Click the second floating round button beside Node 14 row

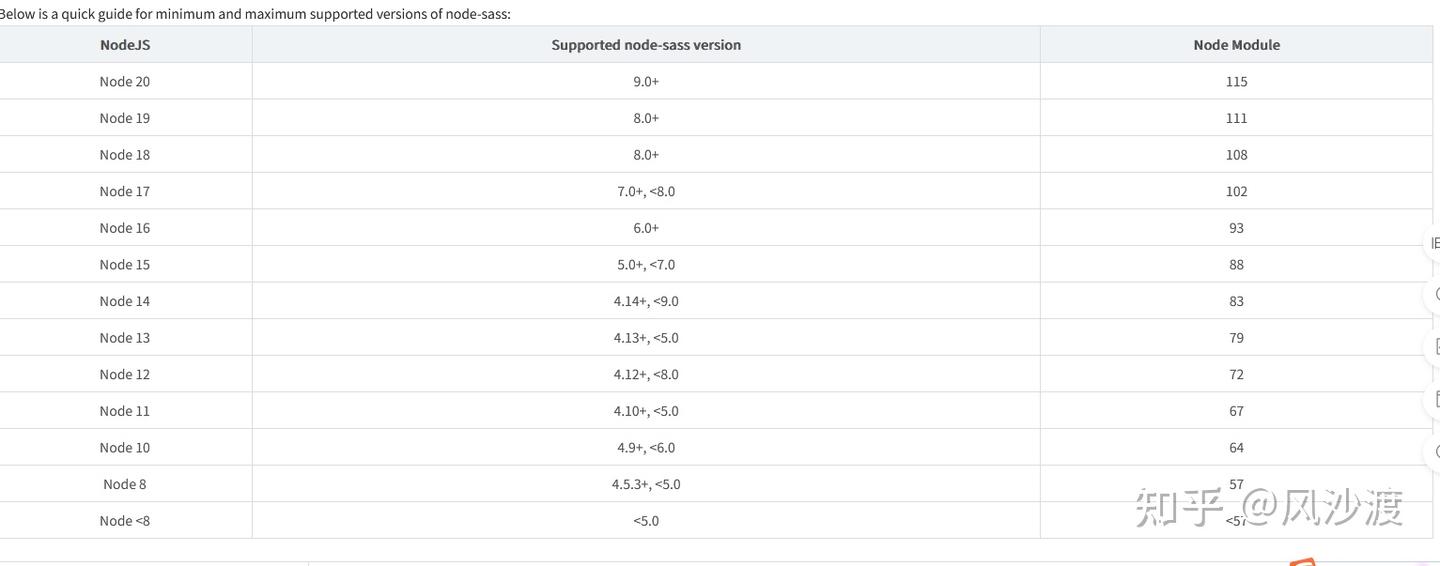[x=1434, y=295]
